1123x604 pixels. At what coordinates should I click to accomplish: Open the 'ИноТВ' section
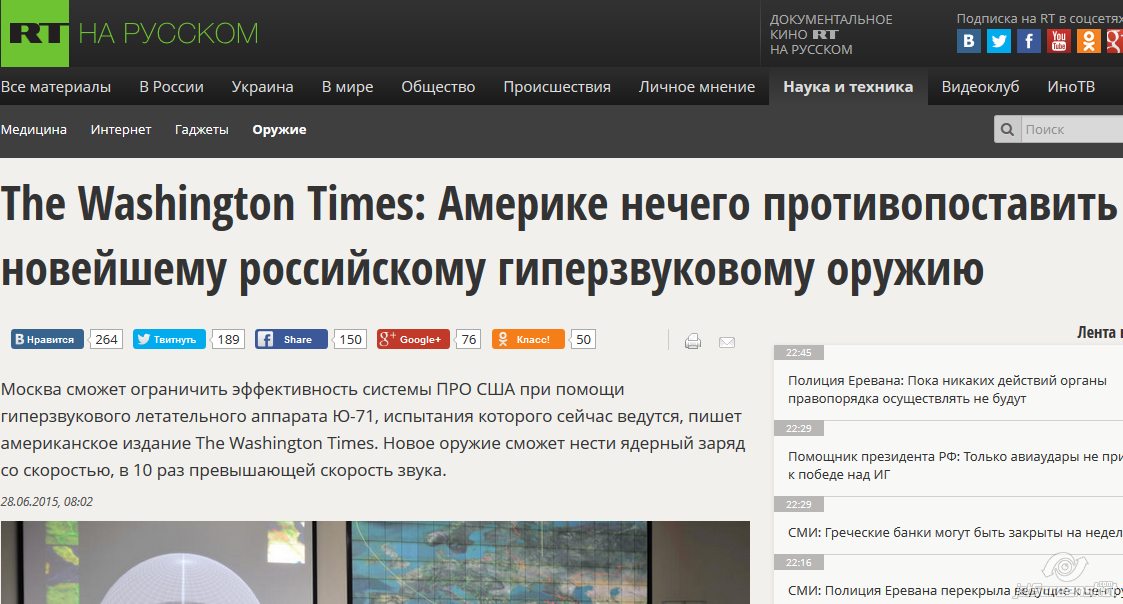1071,87
